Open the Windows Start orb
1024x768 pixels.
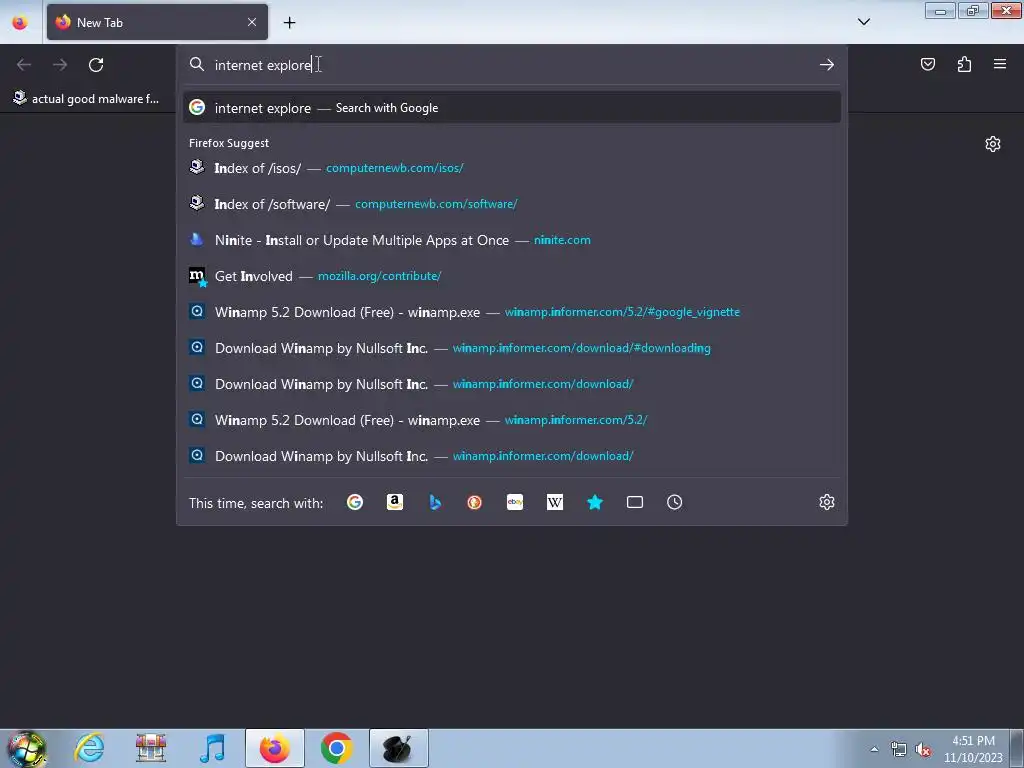[26, 748]
